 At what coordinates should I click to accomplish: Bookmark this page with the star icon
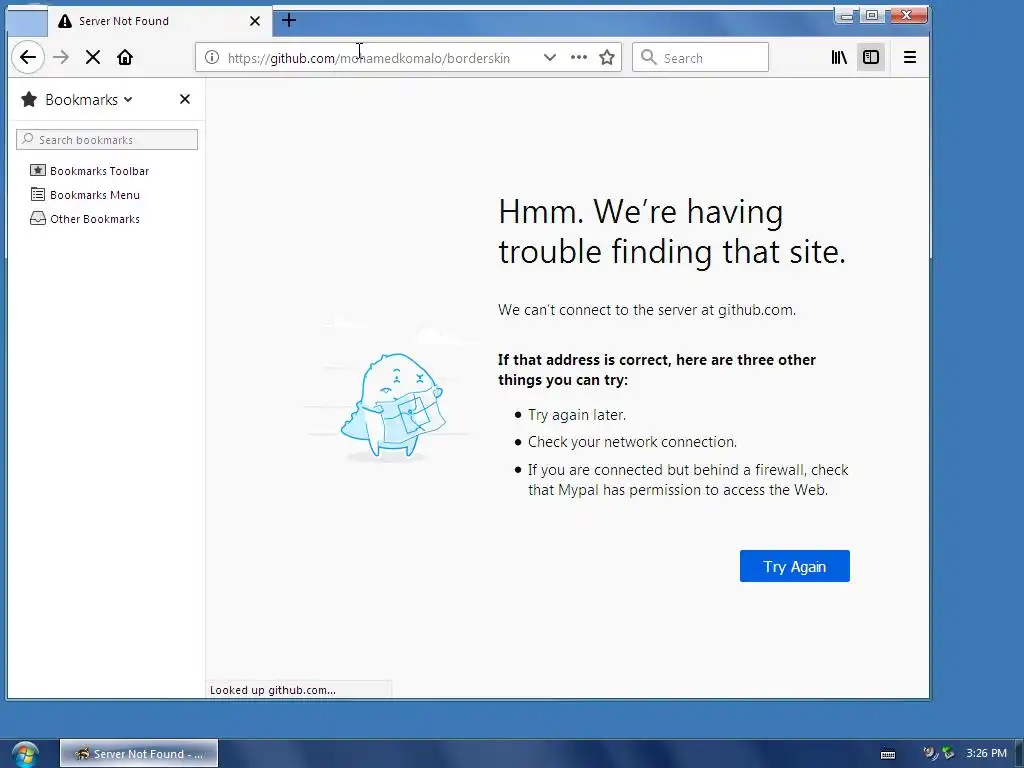pyautogui.click(x=607, y=57)
